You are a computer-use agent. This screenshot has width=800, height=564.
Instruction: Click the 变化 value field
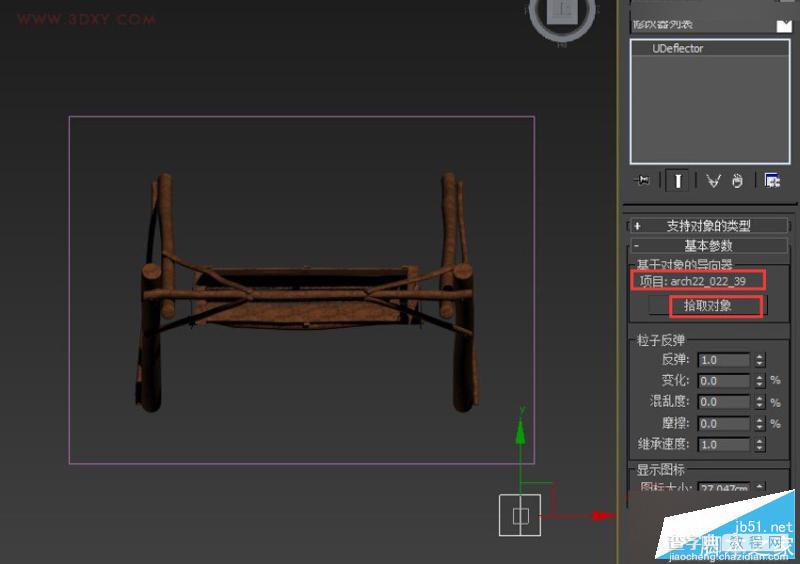[x=723, y=381]
